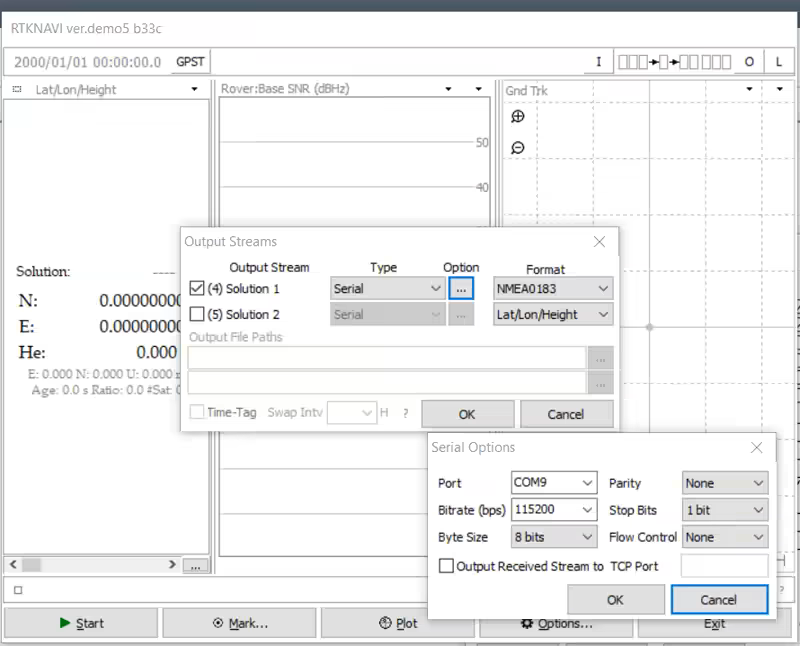Enable the Solution 2 output stream
The width and height of the screenshot is (800, 646).
coord(197,315)
